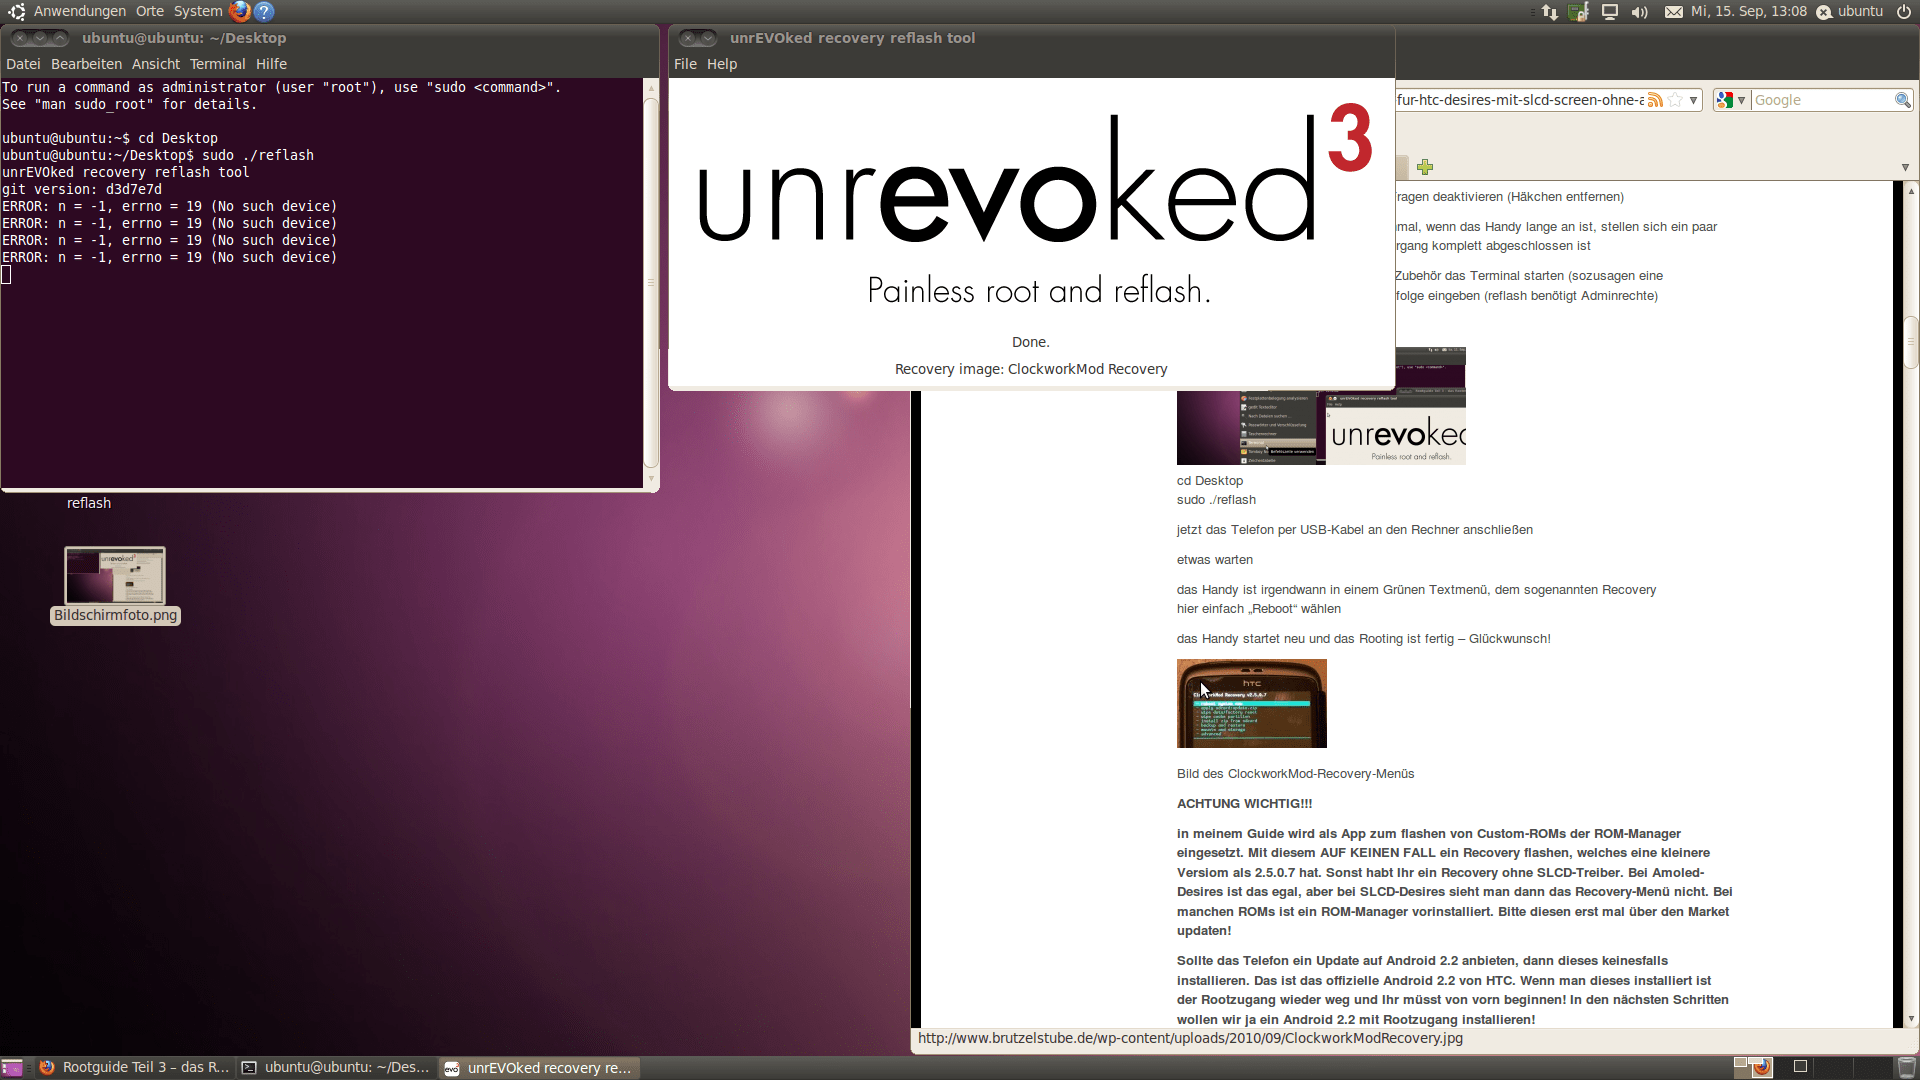Click Firefox page scrollbar down arrow

coord(1911,1019)
